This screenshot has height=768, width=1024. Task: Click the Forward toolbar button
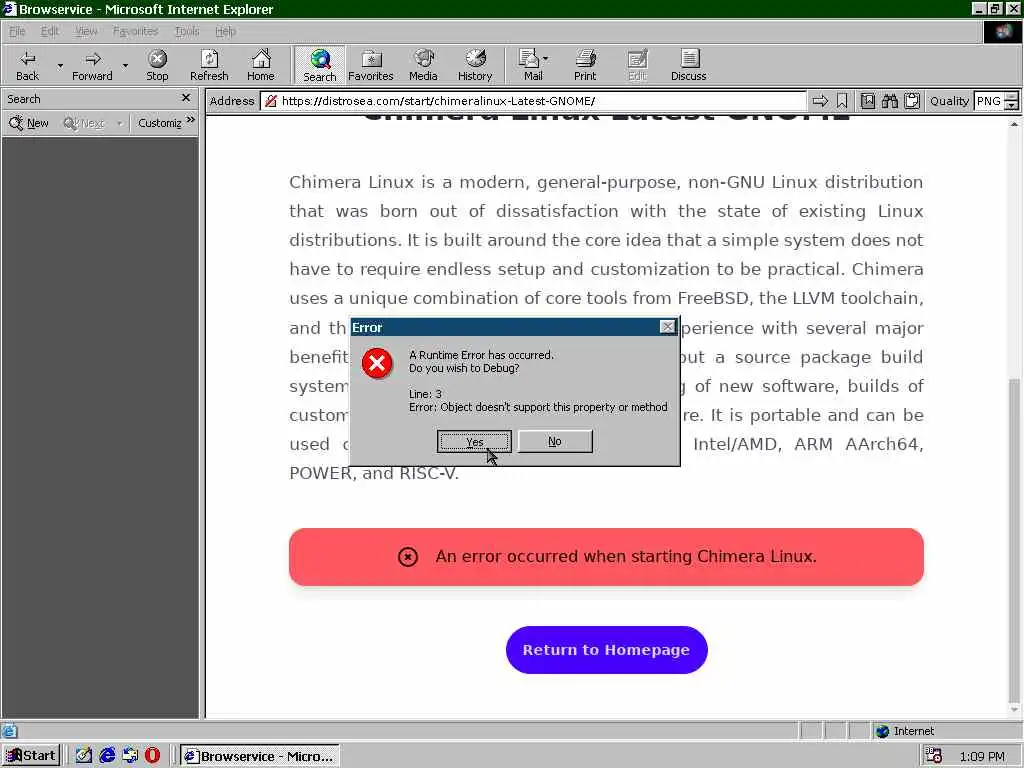point(92,65)
